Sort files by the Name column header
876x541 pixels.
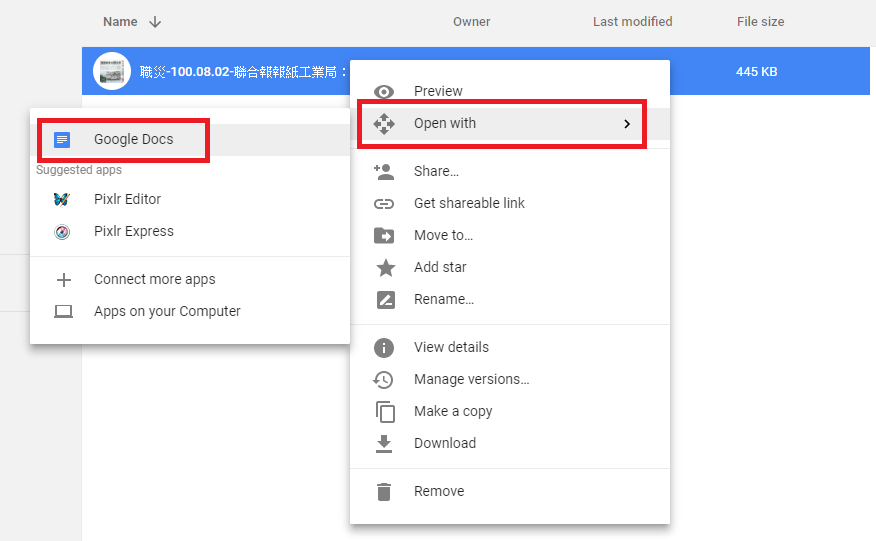tap(120, 22)
